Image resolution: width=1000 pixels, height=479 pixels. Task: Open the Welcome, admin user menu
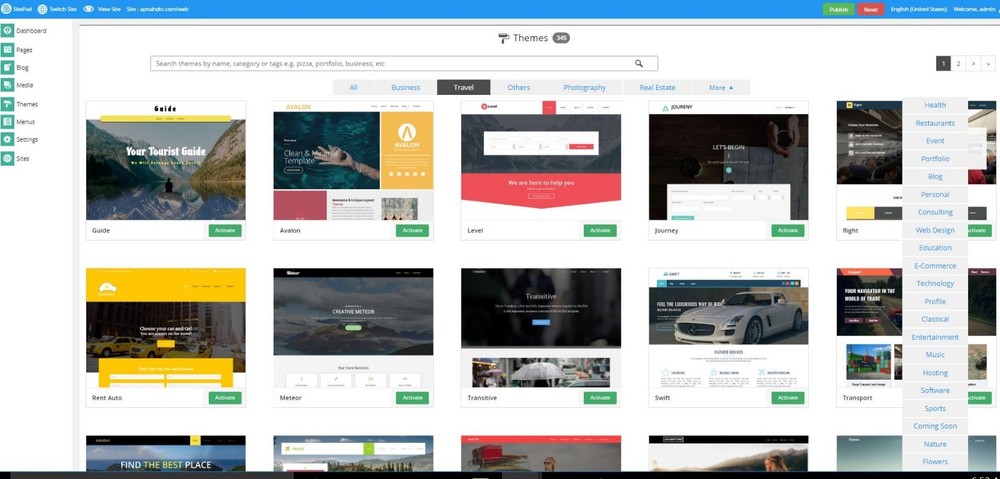click(x=974, y=9)
